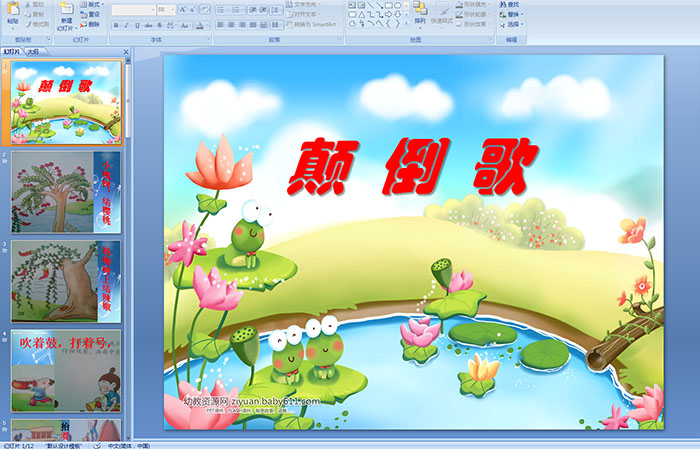The image size is (700, 449).
Task: Click the New Slide icon
Action: coord(66,8)
